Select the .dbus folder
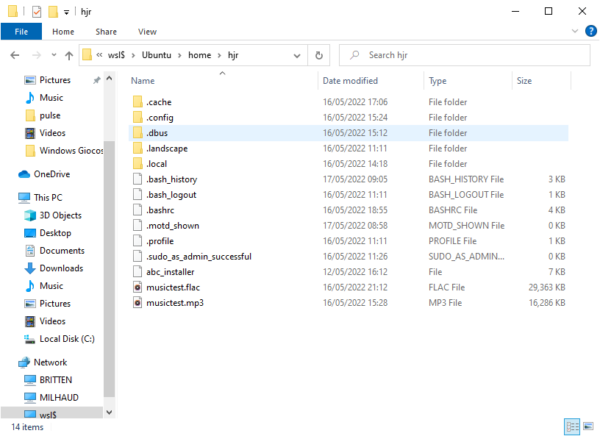This screenshot has width=600, height=436. coord(348,133)
